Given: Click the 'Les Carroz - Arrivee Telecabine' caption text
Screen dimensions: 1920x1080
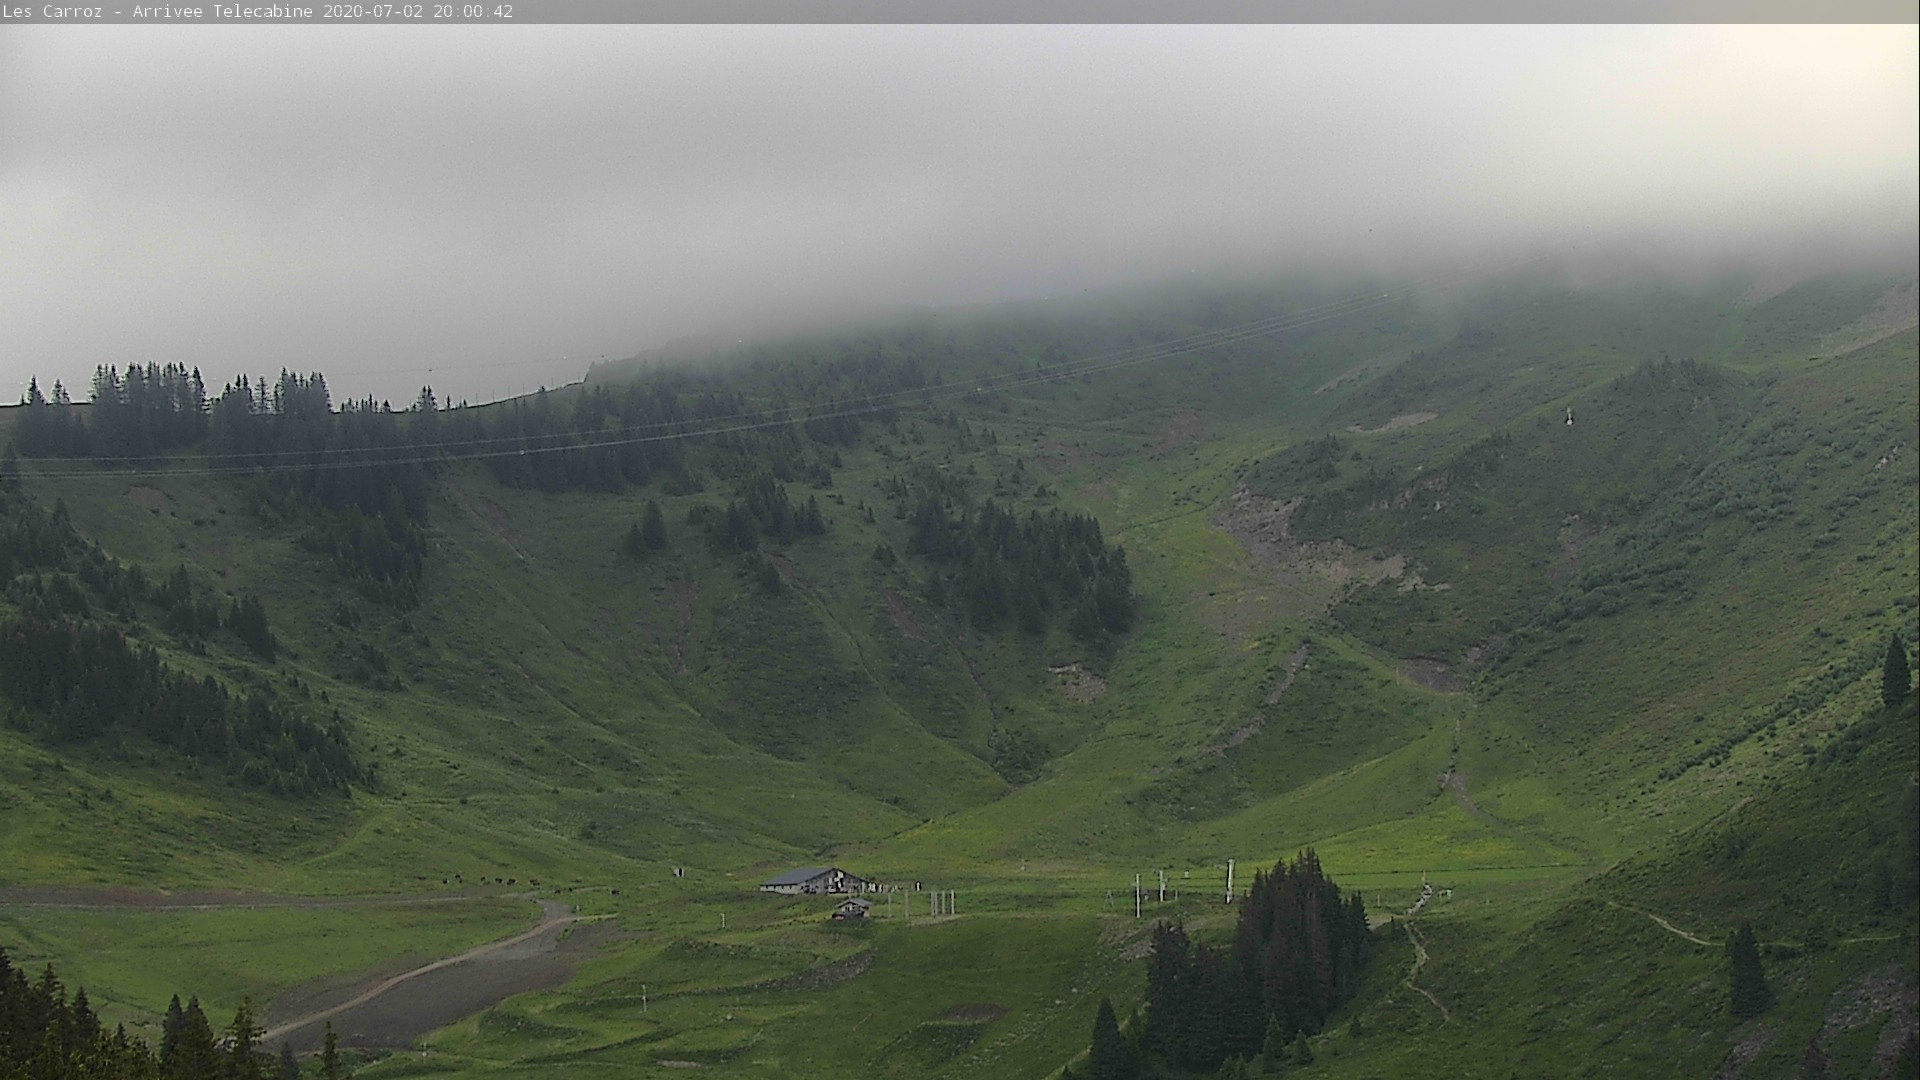Looking at the screenshot, I should coord(159,12).
